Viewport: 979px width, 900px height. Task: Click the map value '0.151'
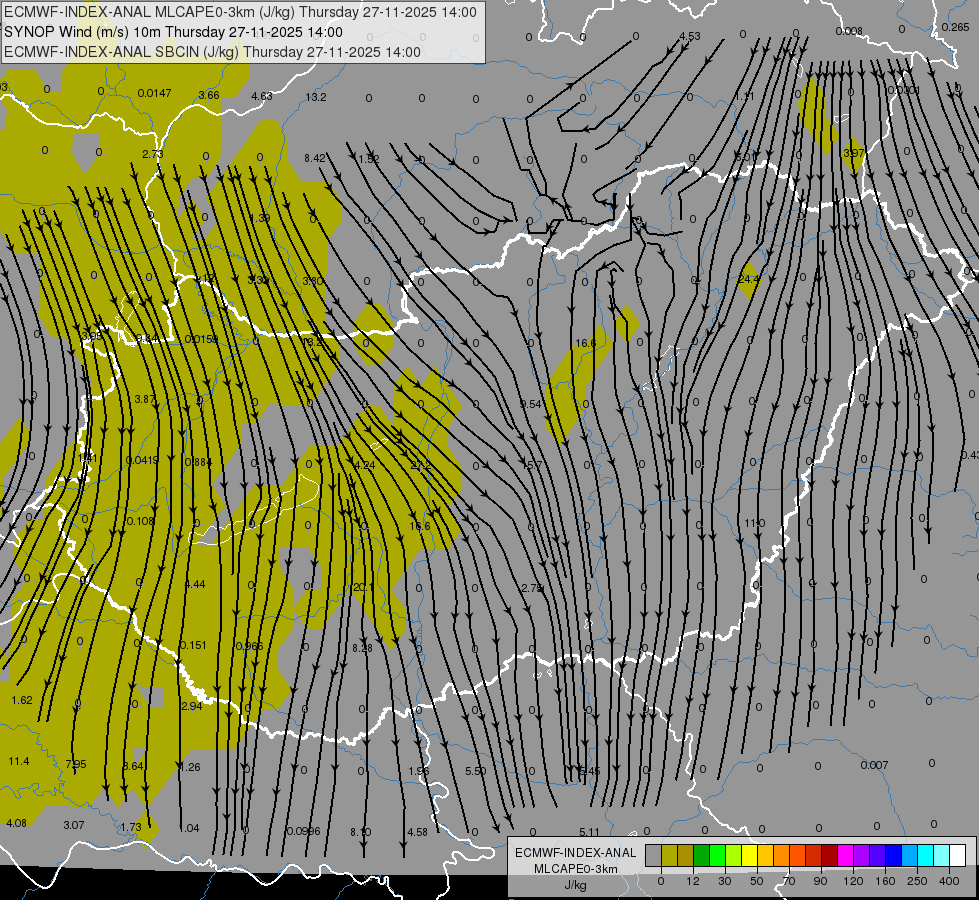[x=193, y=645]
